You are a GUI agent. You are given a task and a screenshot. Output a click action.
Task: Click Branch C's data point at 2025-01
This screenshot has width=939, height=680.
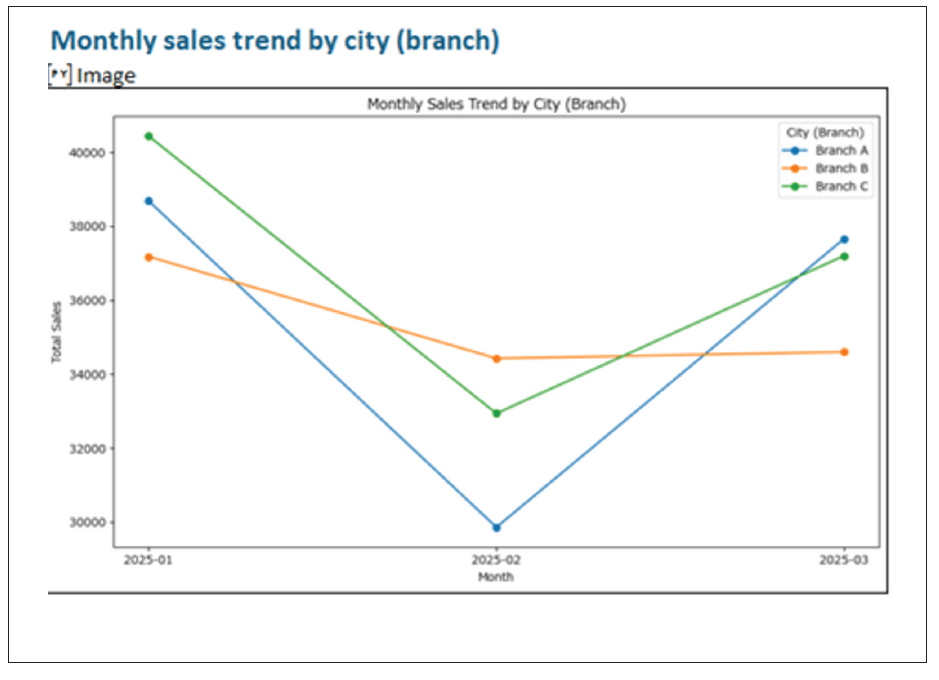click(149, 136)
